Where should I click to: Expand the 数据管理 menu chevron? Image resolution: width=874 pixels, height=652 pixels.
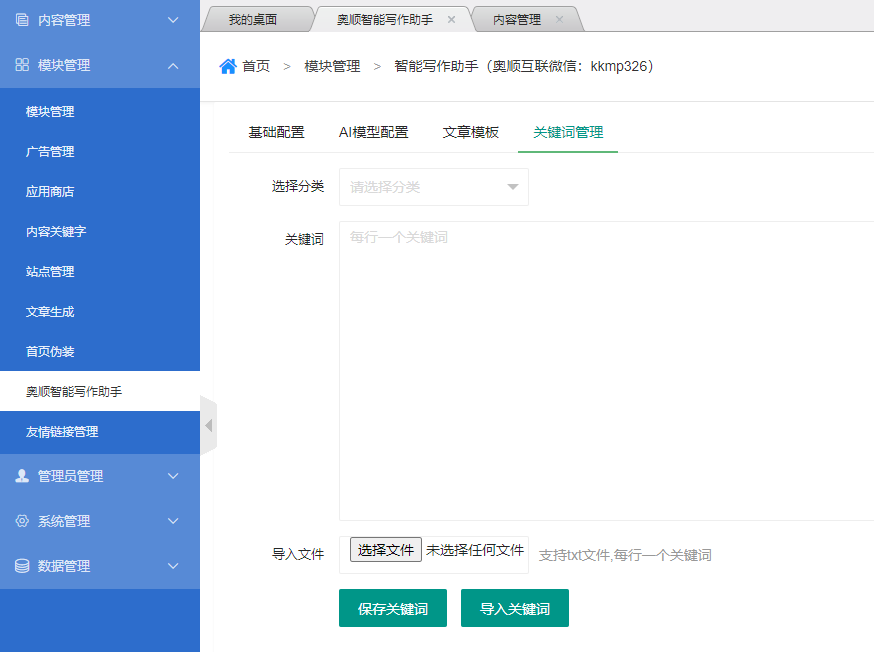point(173,566)
